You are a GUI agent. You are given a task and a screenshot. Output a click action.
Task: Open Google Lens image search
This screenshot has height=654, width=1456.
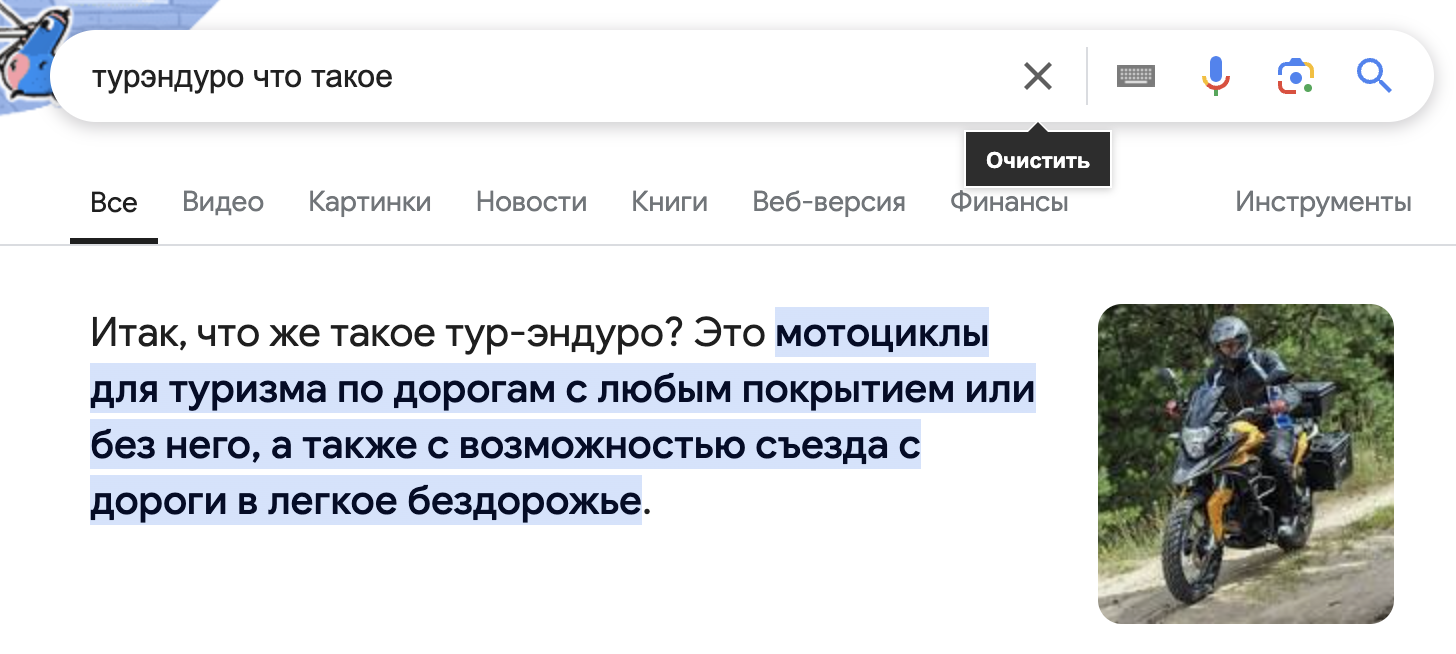[1295, 76]
